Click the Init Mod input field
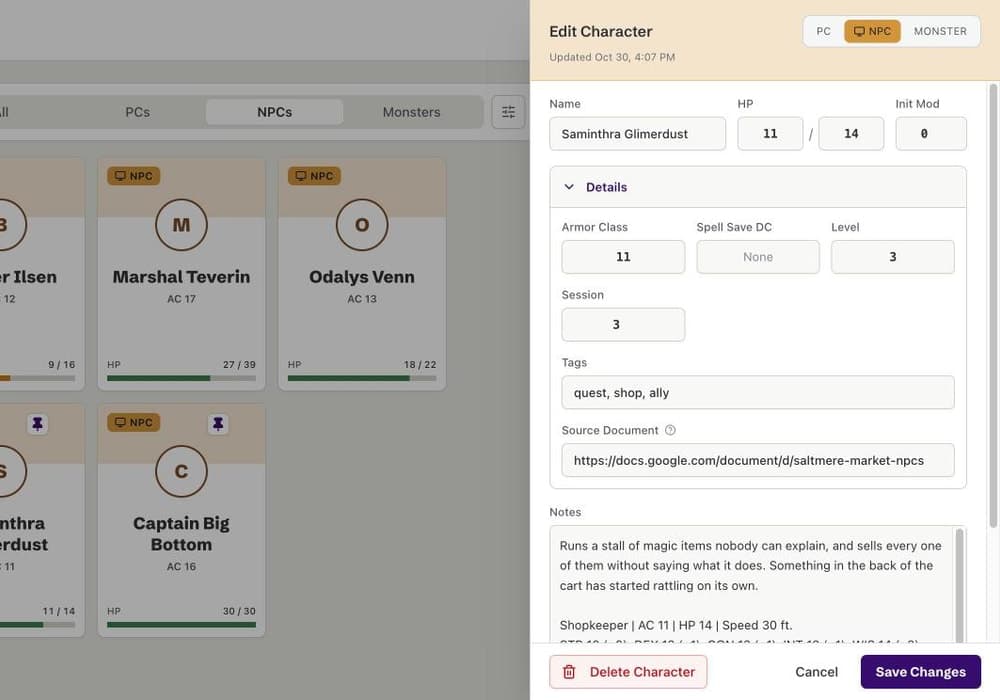This screenshot has width=1000, height=700. pyautogui.click(x=930, y=134)
